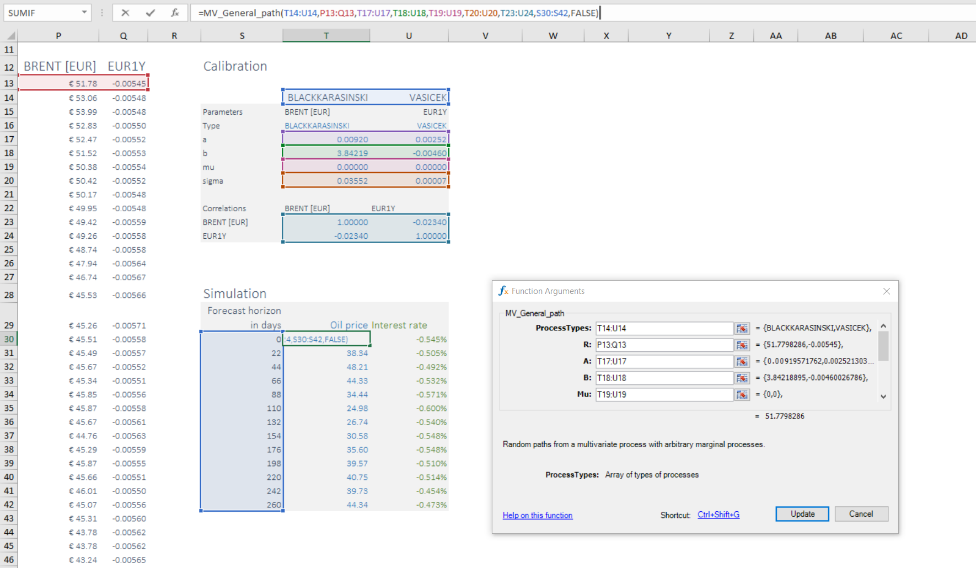Open the Help on this function link
This screenshot has height=568, width=976.
tap(537, 515)
